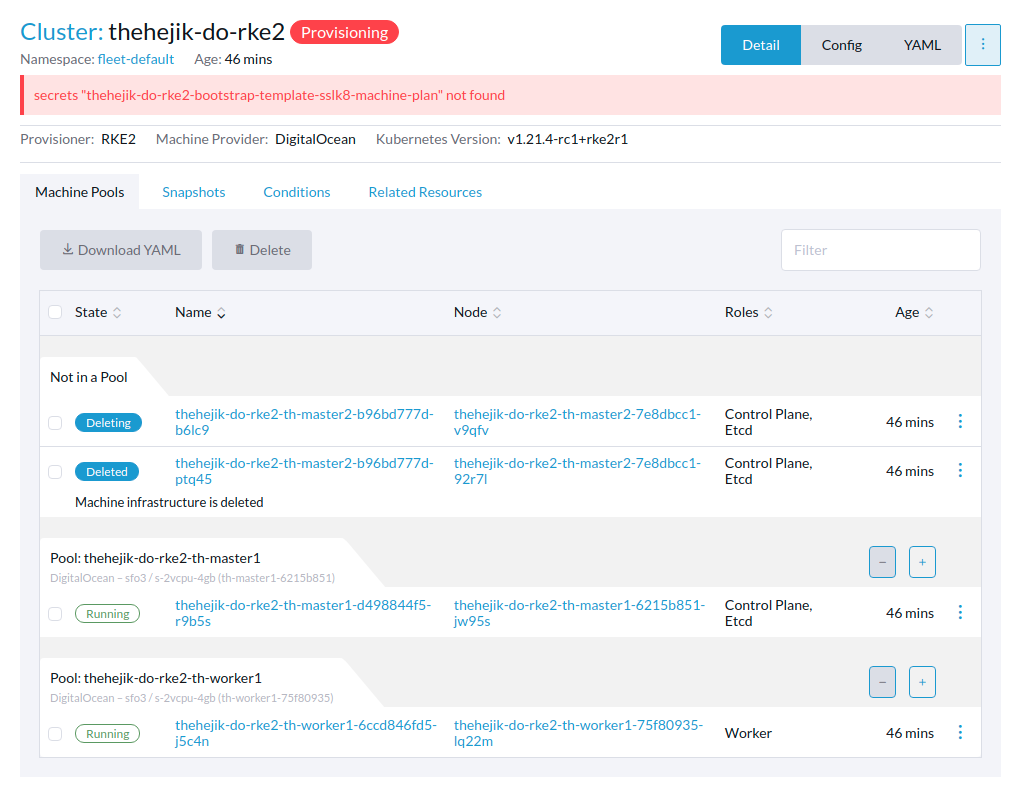Select checkbox for worker1-6ccd846fd5-j5c4n row
Viewport: 1015px width, 802px height.
[55, 734]
